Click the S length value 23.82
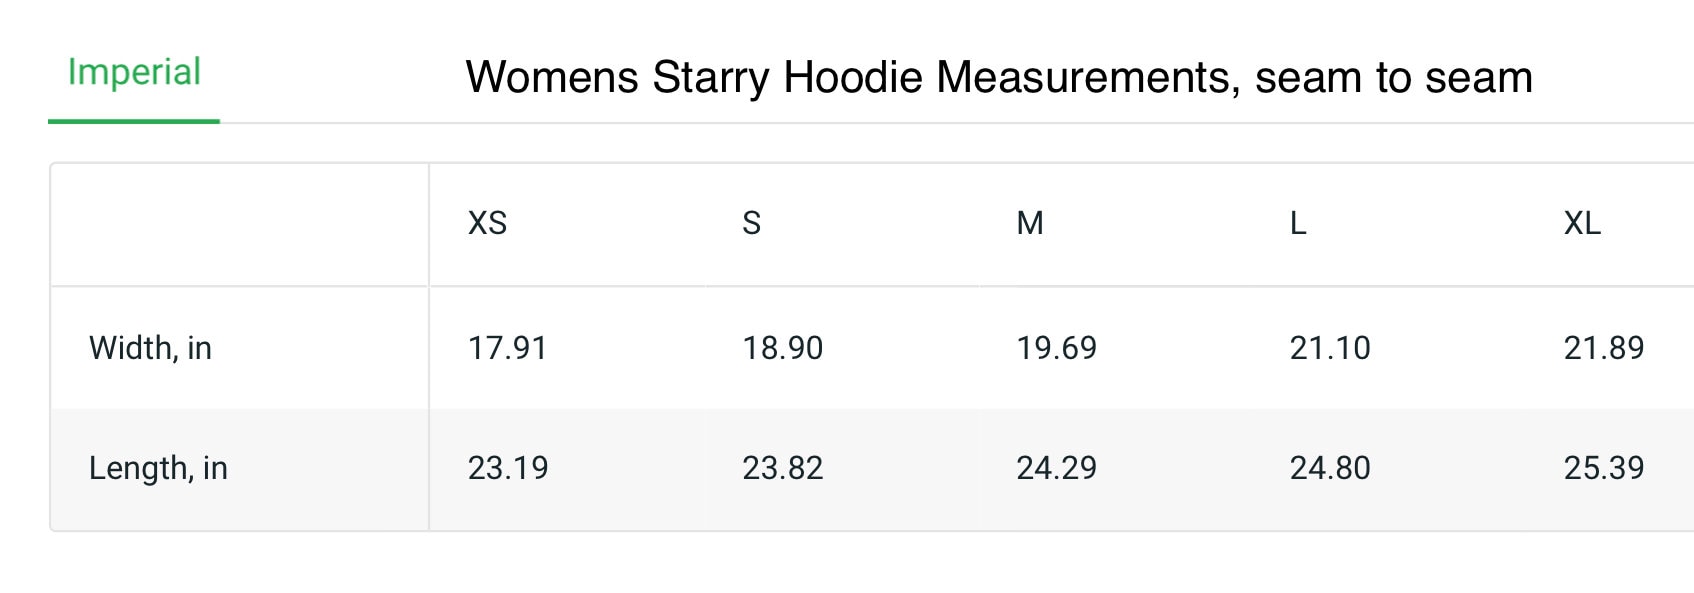 783,468
